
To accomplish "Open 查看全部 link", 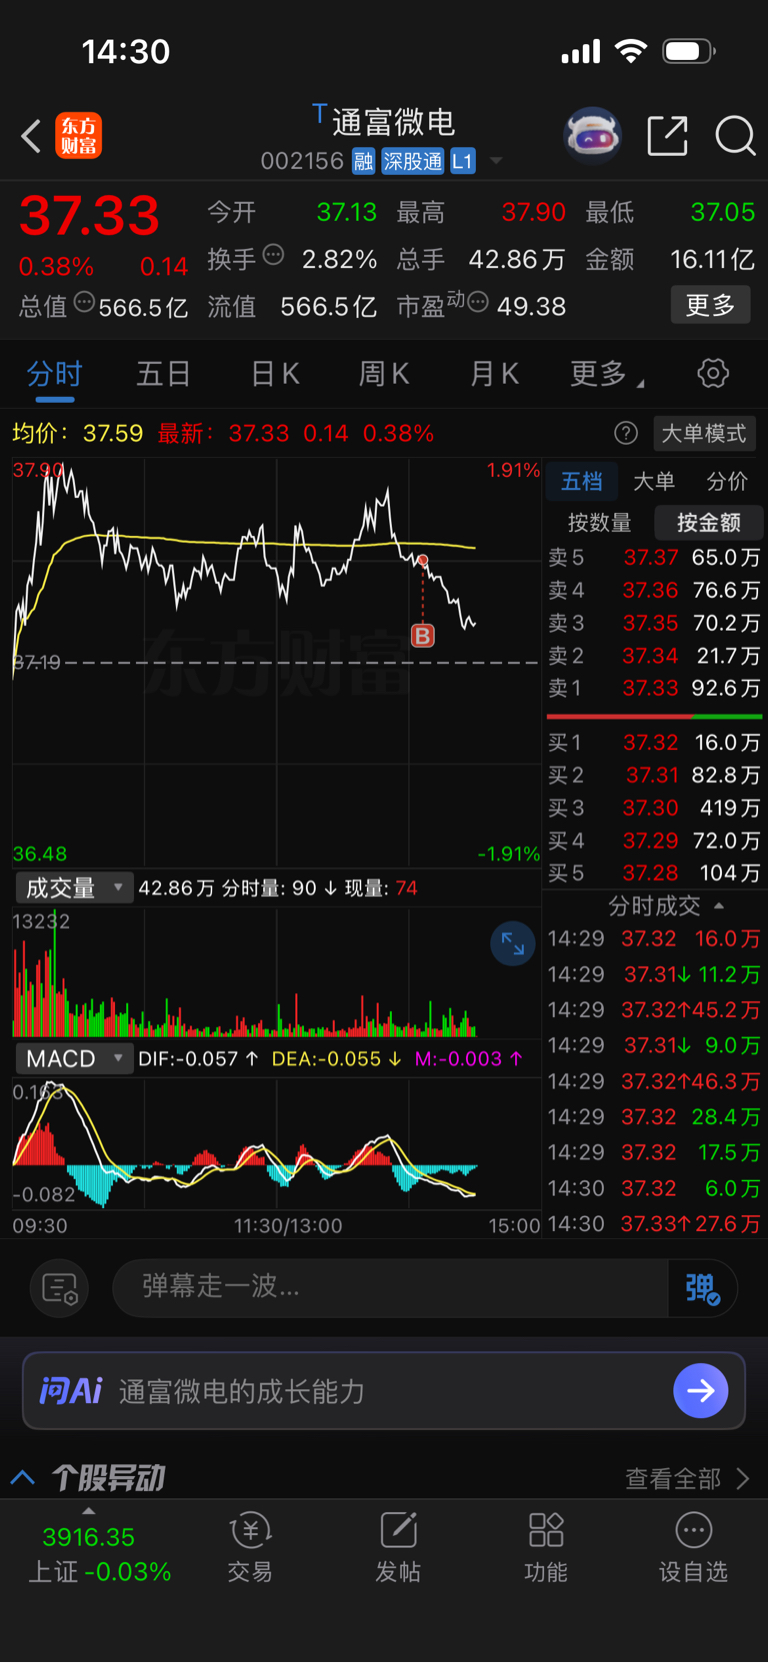I will [687, 1478].
